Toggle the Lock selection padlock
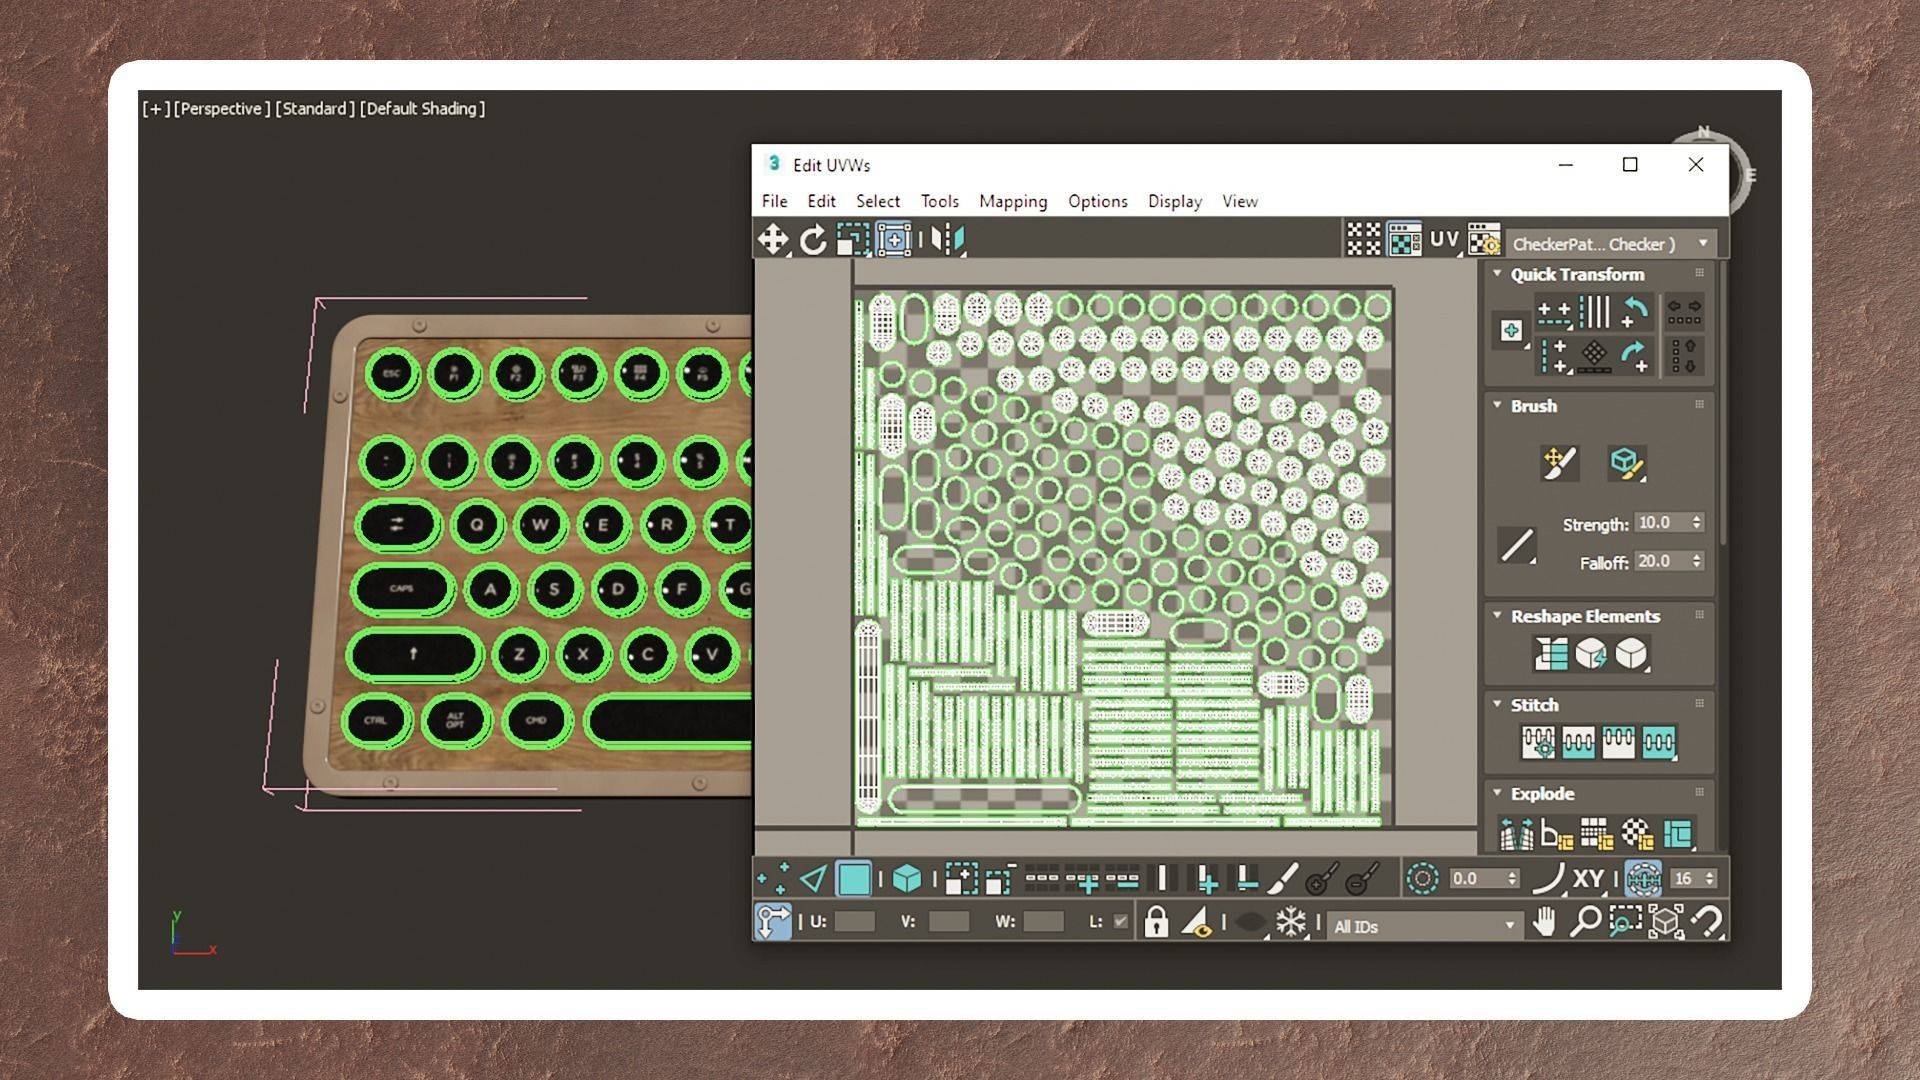1920x1080 pixels. tap(1156, 922)
